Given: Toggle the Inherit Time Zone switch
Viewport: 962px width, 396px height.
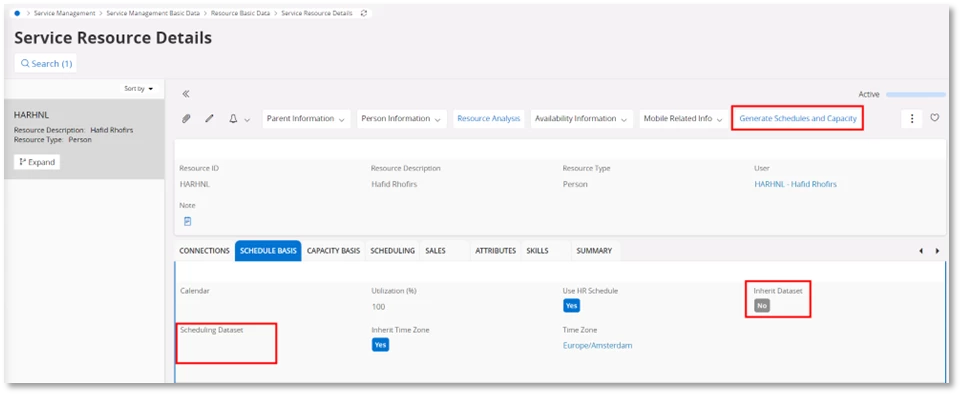Looking at the screenshot, I should [x=380, y=344].
